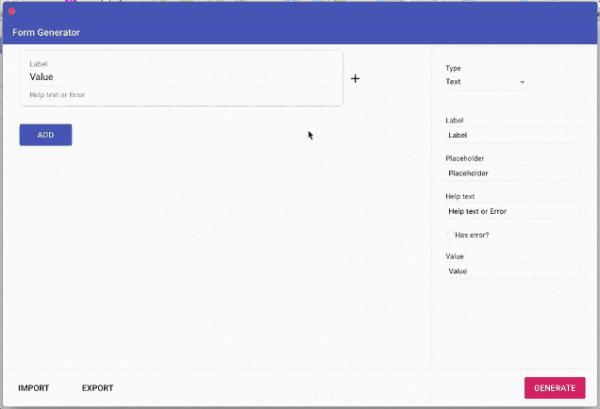The width and height of the screenshot is (600, 409).
Task: Click the EXPORT button
Action: point(98,388)
